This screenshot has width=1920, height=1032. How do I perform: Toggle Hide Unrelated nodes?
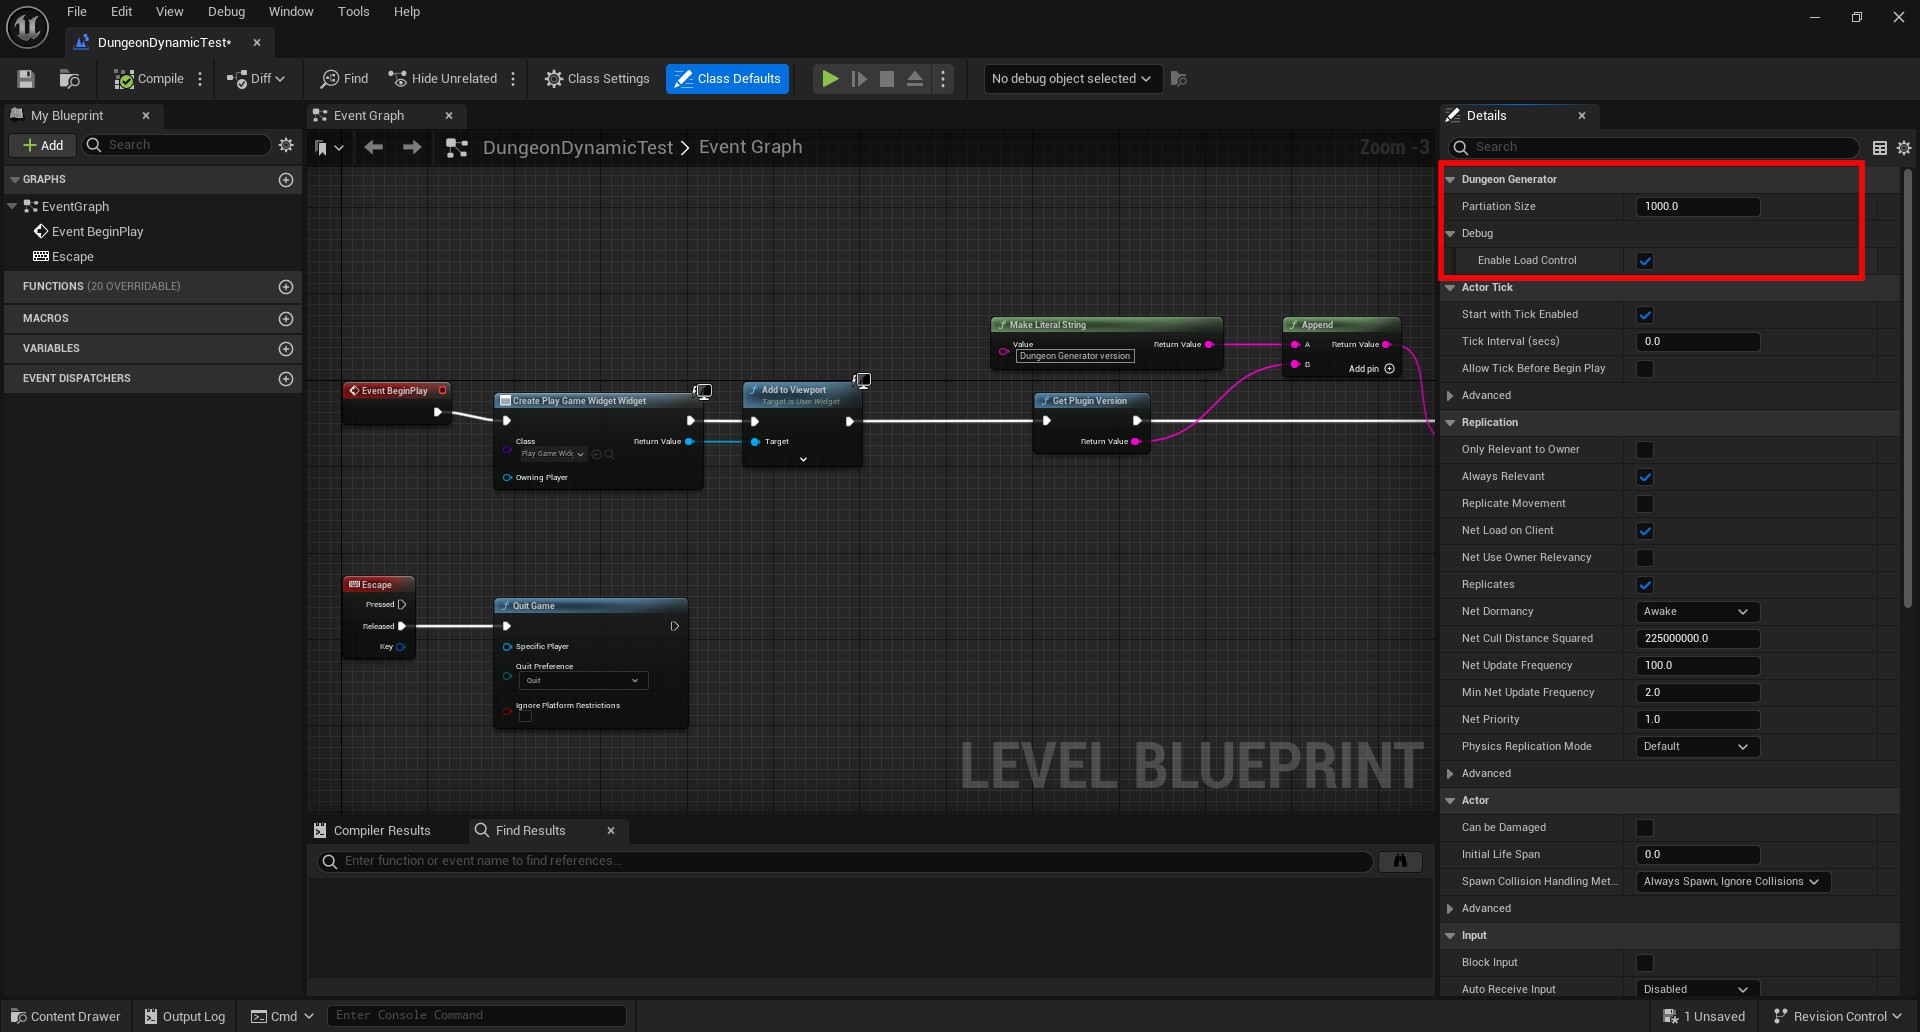click(443, 79)
